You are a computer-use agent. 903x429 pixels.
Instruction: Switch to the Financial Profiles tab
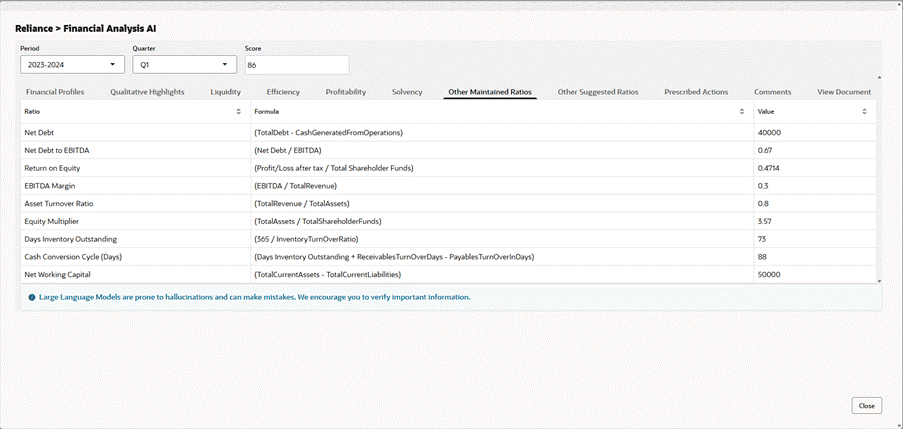[55, 92]
